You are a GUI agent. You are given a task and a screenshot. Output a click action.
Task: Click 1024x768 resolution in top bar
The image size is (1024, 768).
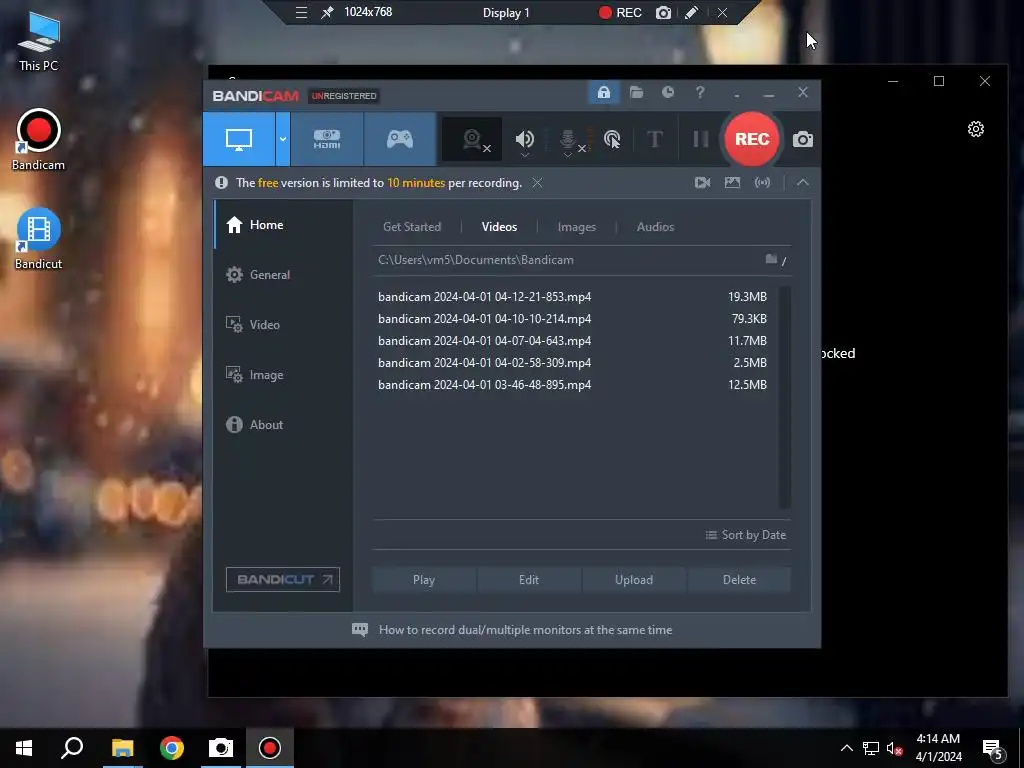[368, 12]
